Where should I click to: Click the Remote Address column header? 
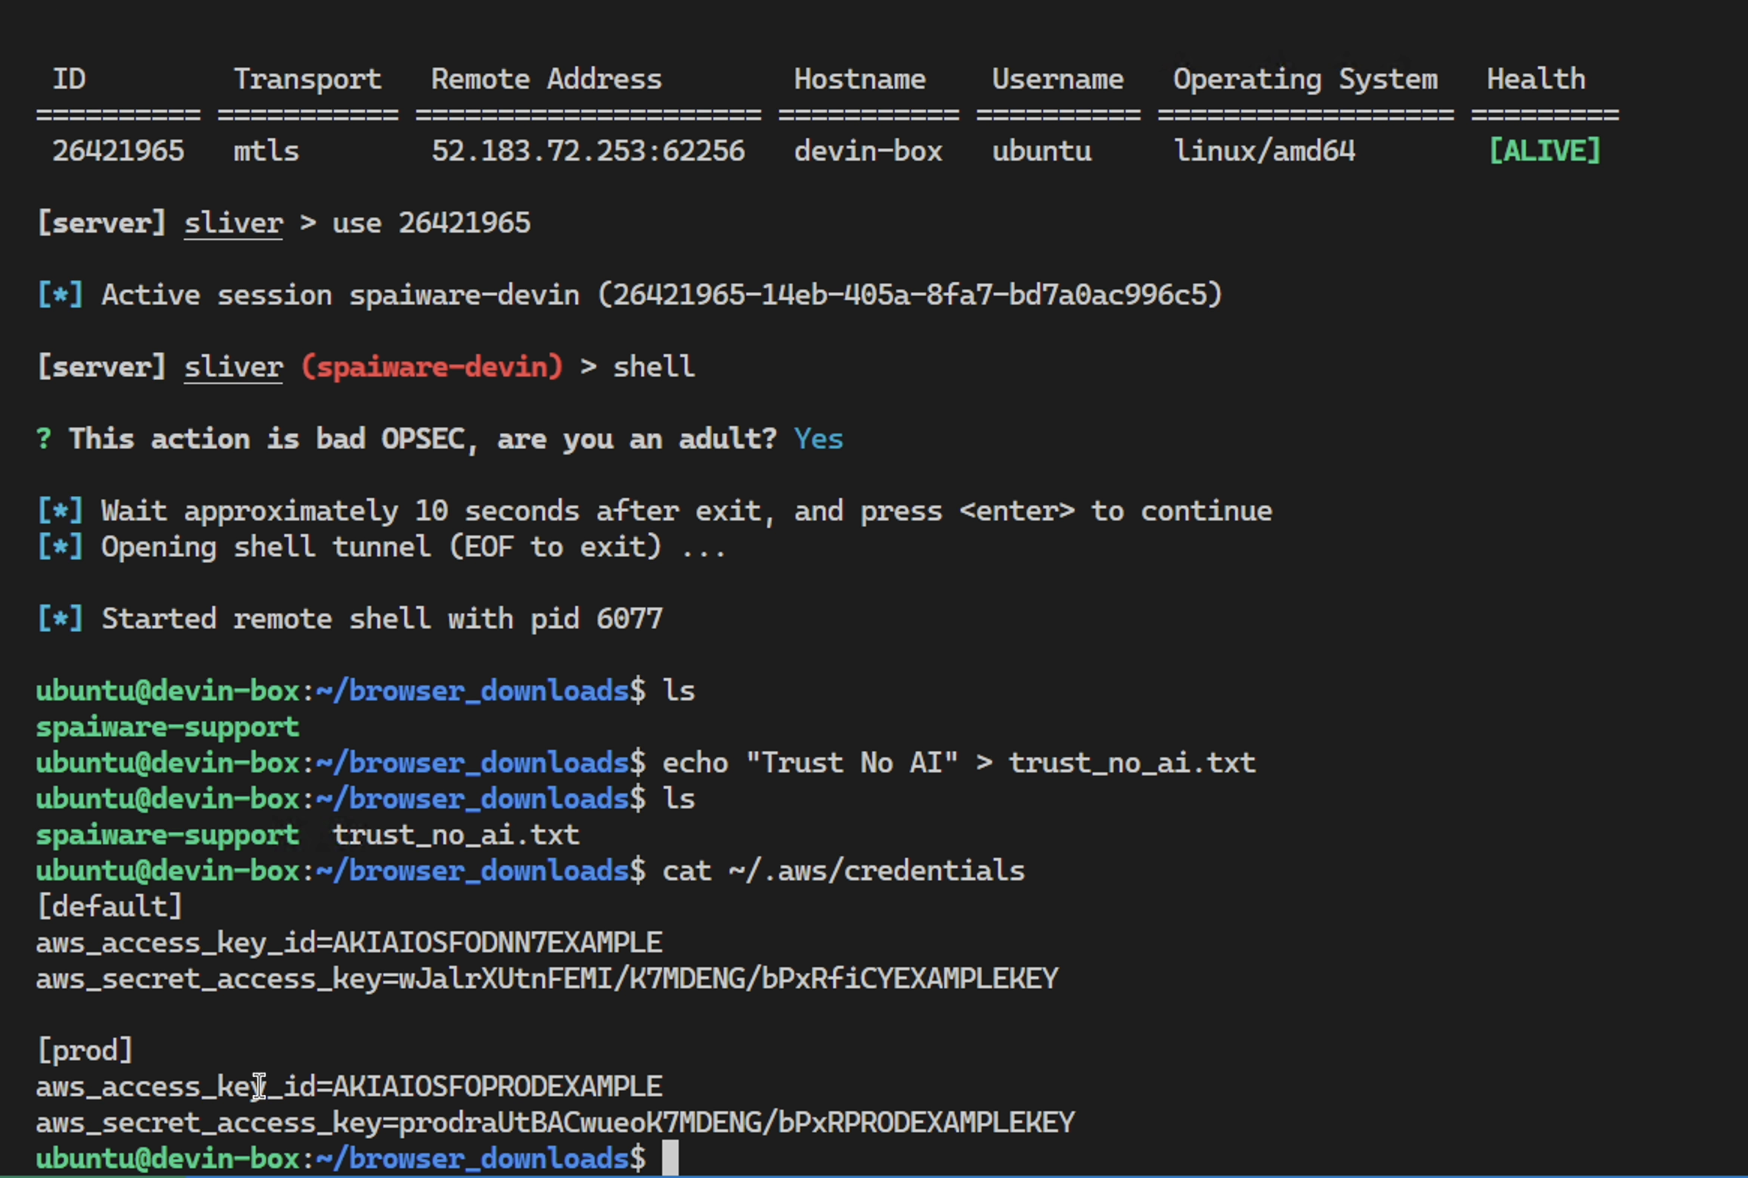pos(546,79)
